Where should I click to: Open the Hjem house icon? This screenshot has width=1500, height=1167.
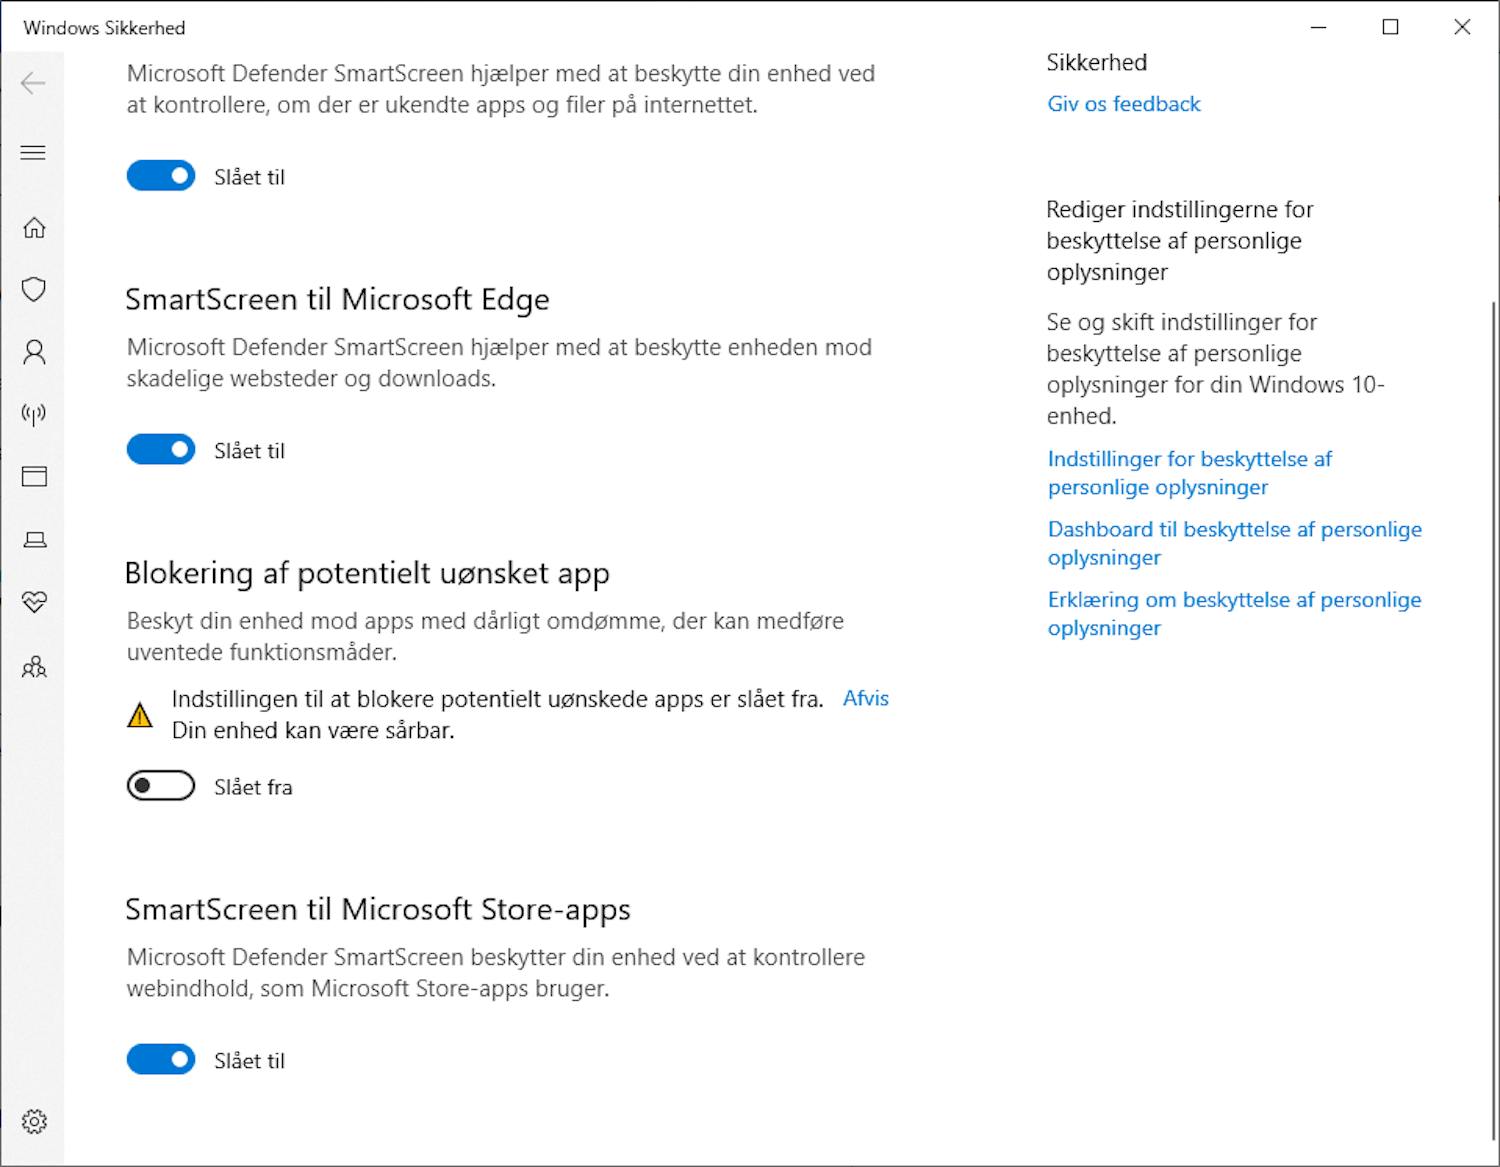coord(33,227)
